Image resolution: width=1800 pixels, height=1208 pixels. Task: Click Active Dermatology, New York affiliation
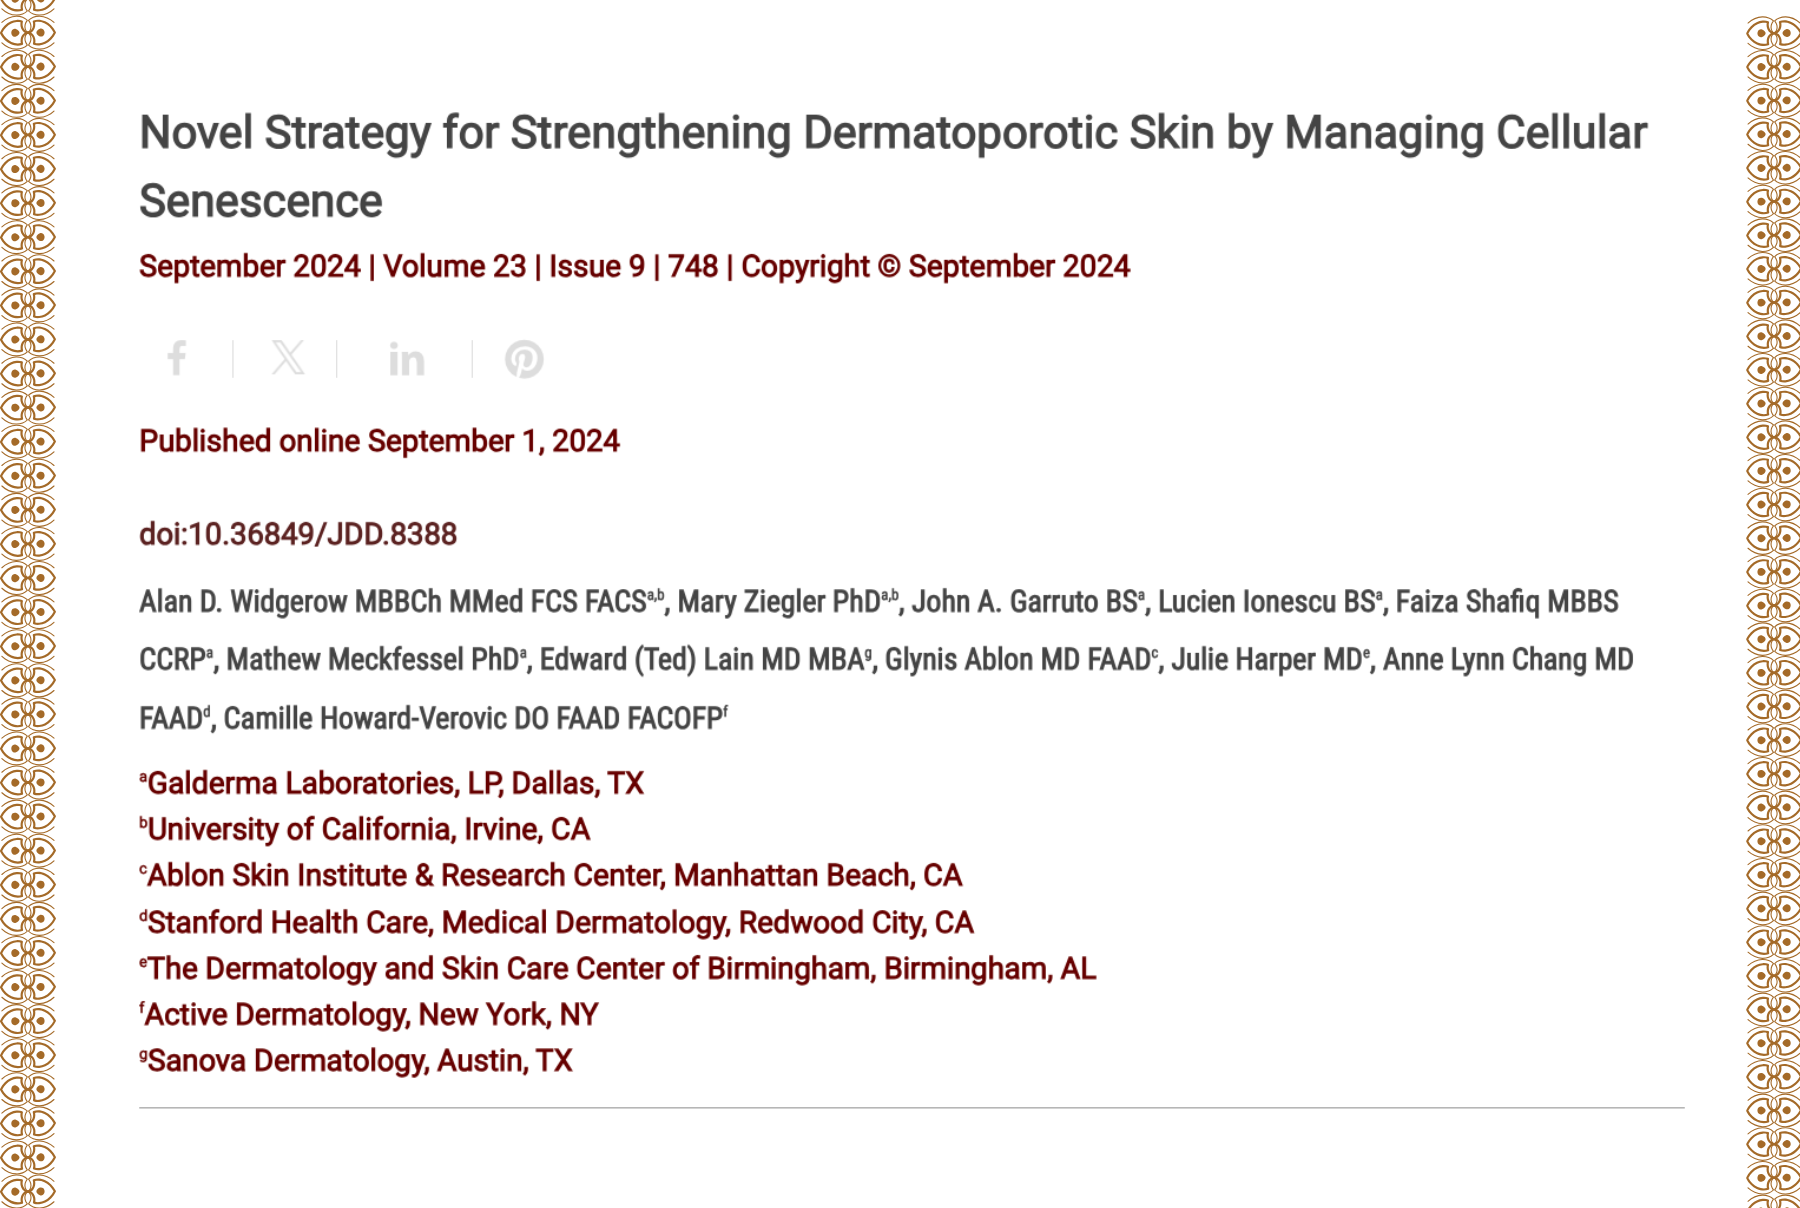pos(371,1014)
